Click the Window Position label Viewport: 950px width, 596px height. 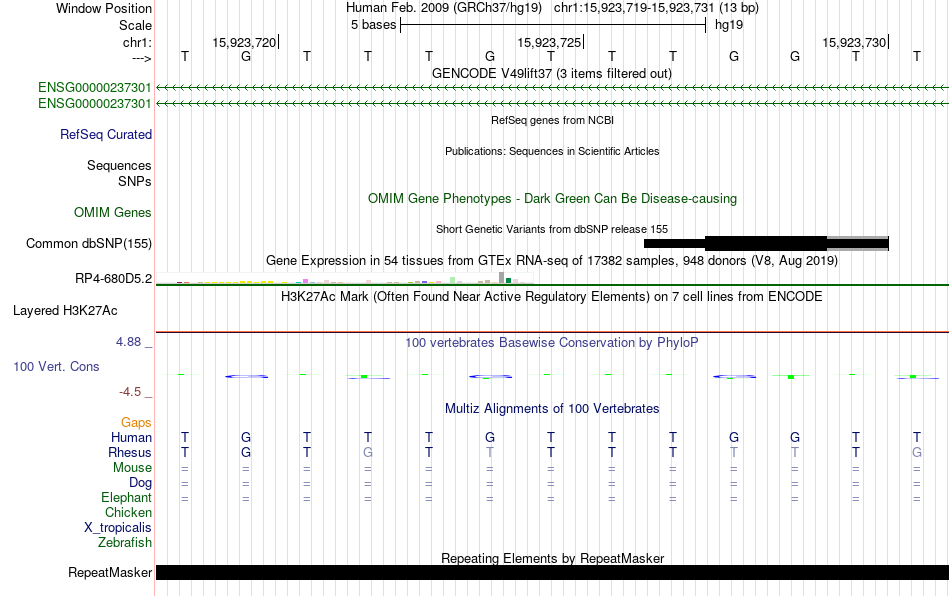[x=104, y=8]
